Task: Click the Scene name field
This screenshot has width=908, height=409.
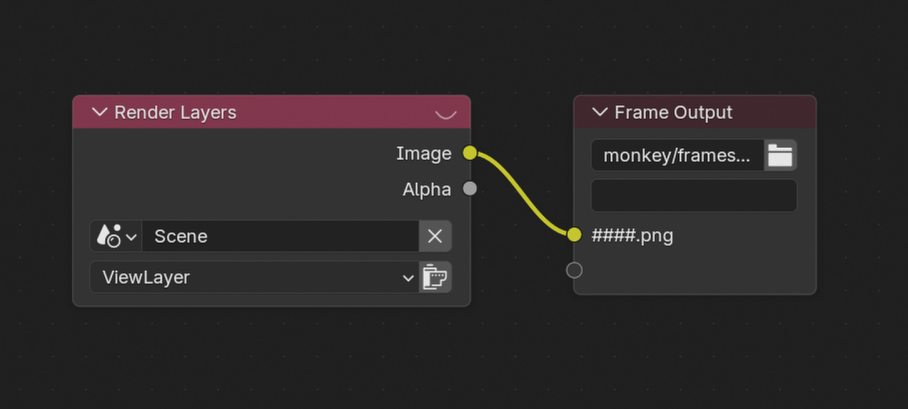Action: coord(280,237)
